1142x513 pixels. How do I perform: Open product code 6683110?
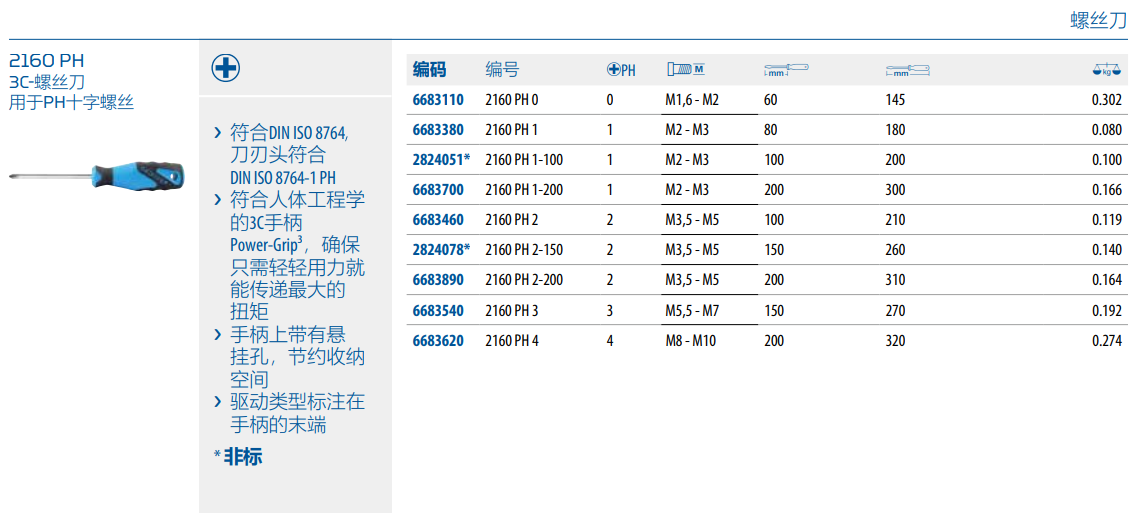(x=438, y=100)
